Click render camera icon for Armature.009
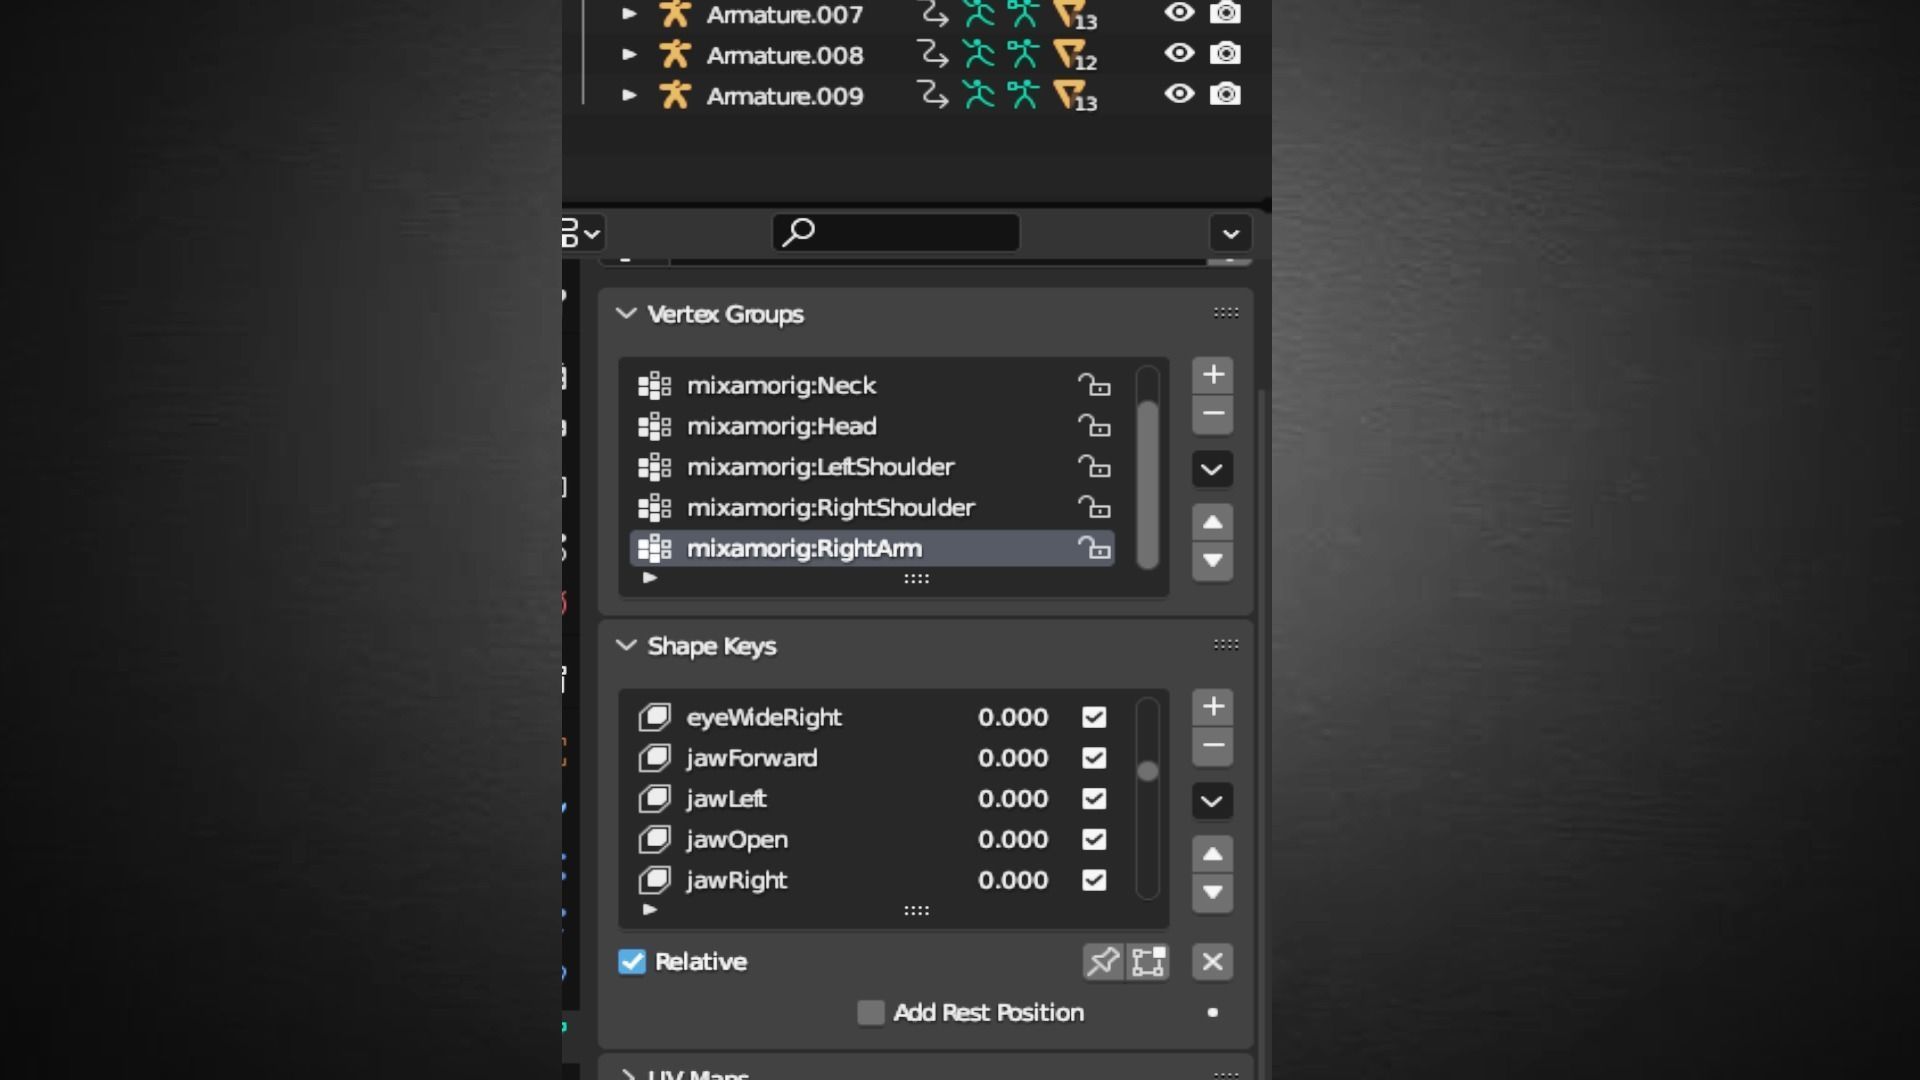This screenshot has width=1920, height=1080. tap(1225, 95)
